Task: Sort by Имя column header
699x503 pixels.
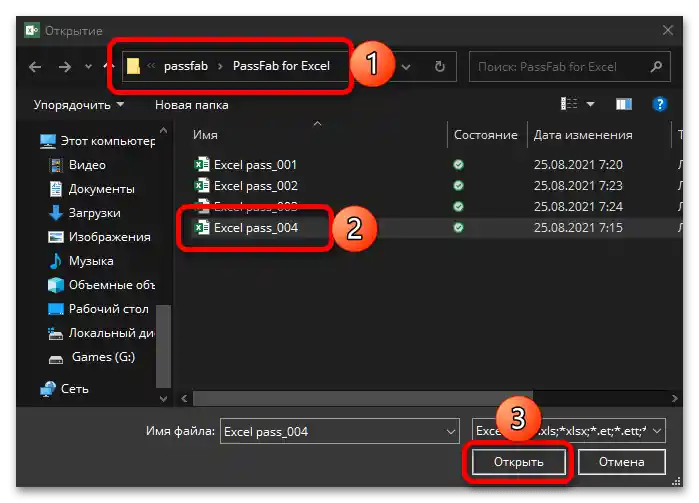Action: tap(205, 135)
